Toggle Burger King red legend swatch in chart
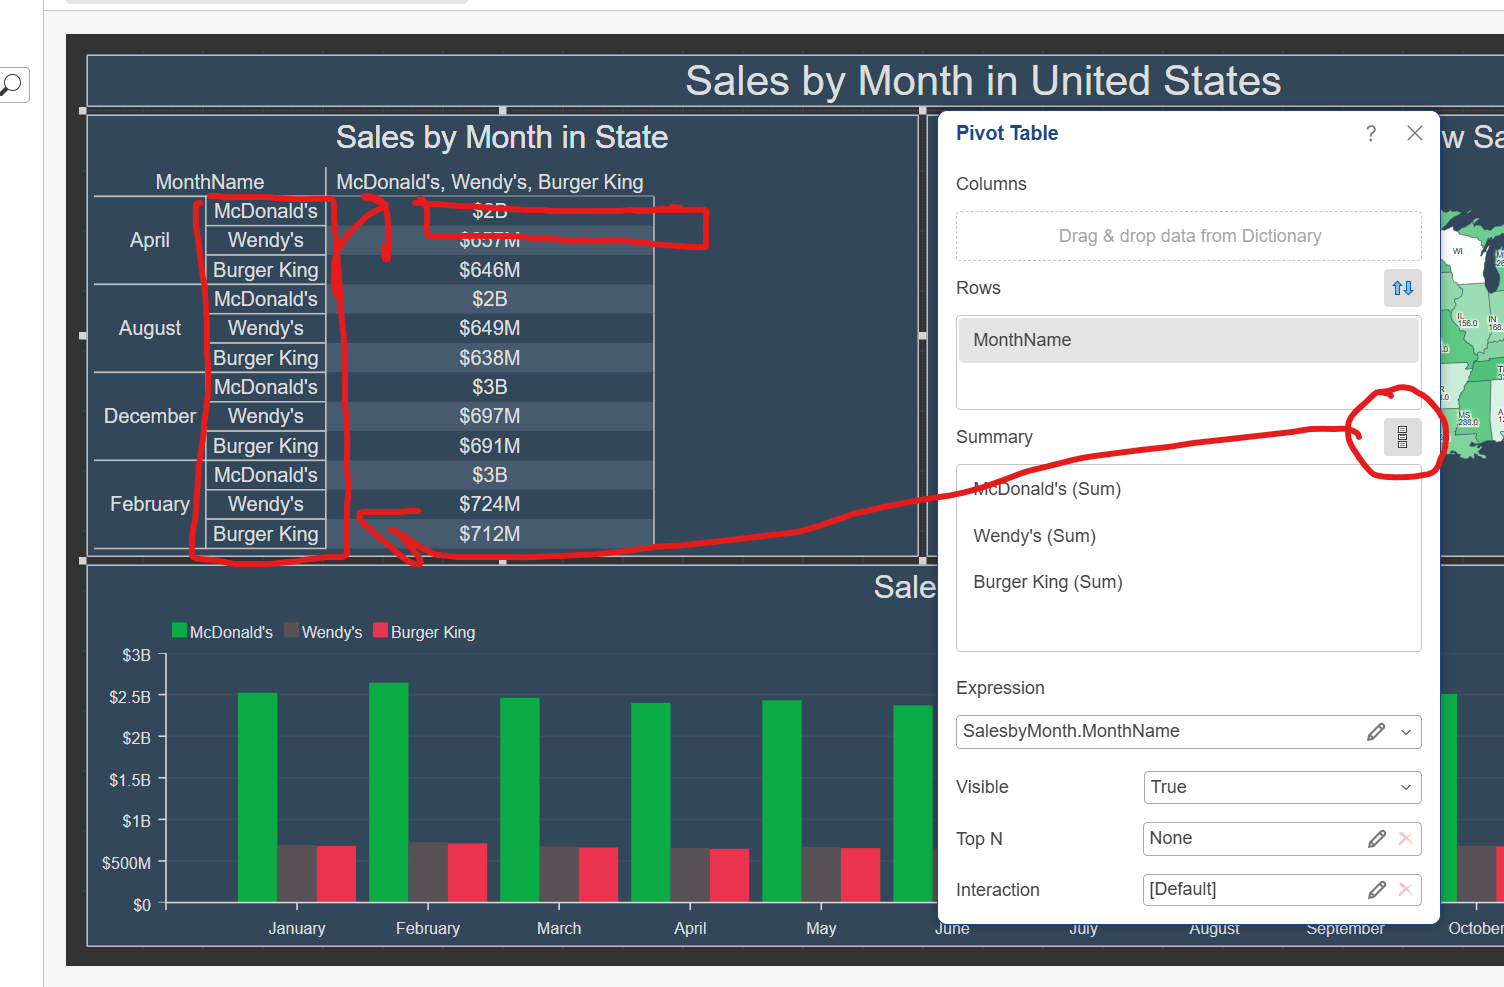The width and height of the screenshot is (1504, 987). pyautogui.click(x=381, y=631)
